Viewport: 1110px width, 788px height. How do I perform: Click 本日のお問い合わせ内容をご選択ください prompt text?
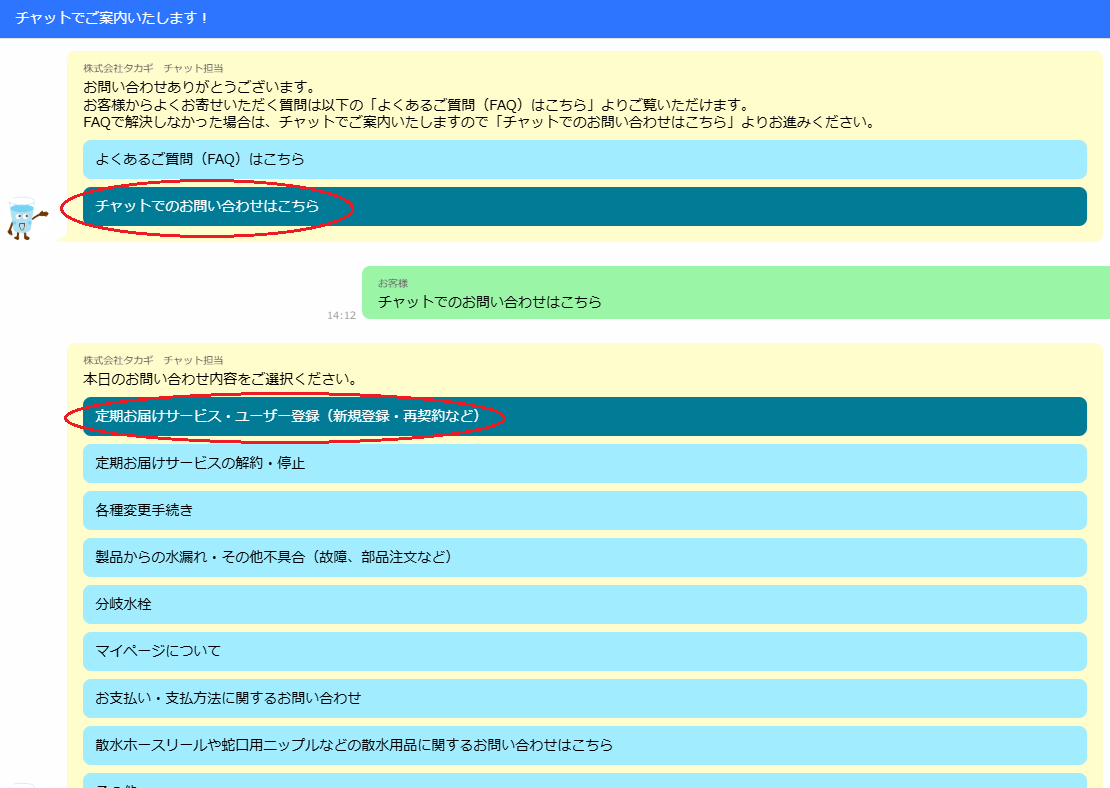click(x=220, y=379)
